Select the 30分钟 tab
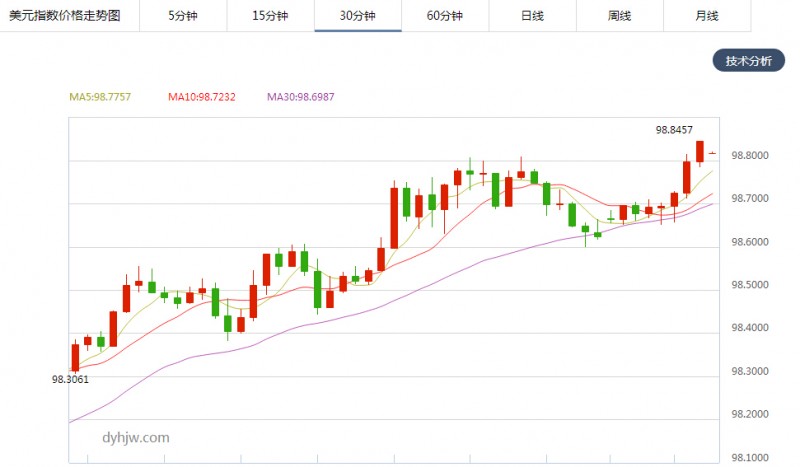 (358, 16)
